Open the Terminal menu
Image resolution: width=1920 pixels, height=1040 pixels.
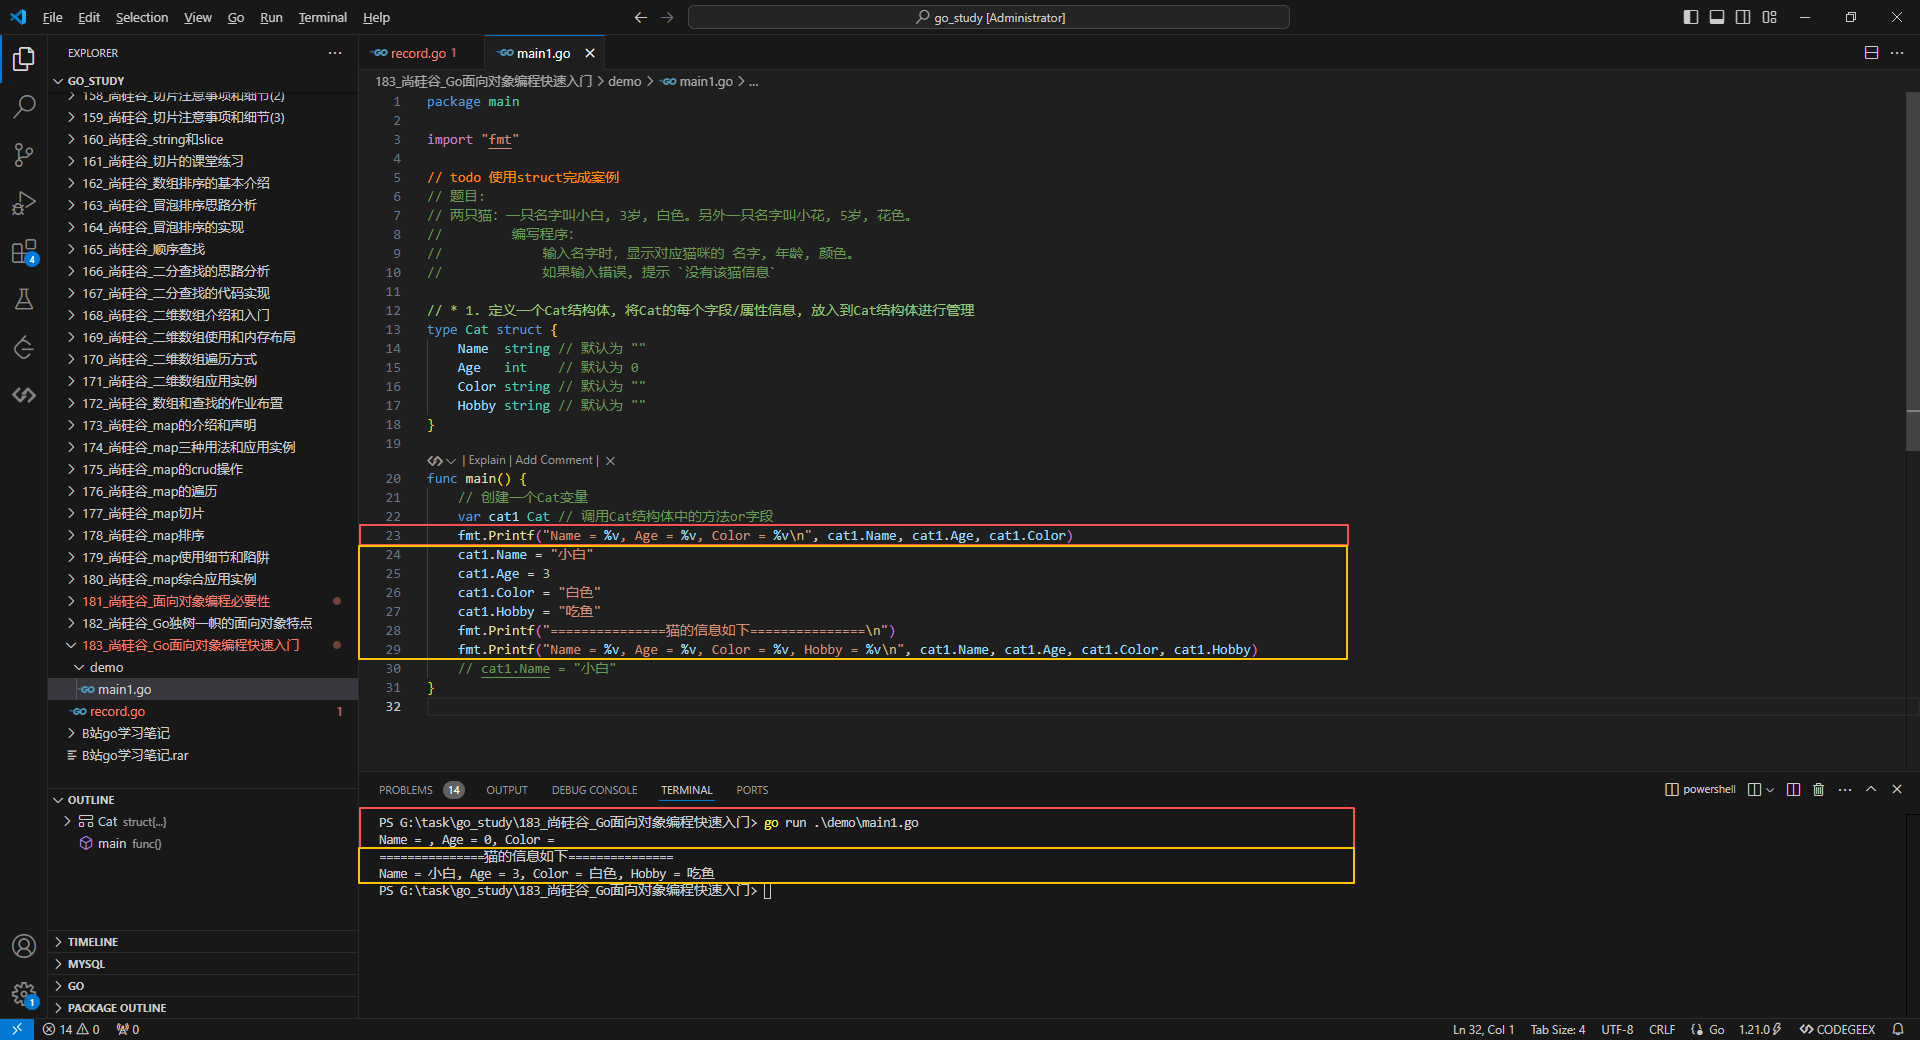(322, 17)
